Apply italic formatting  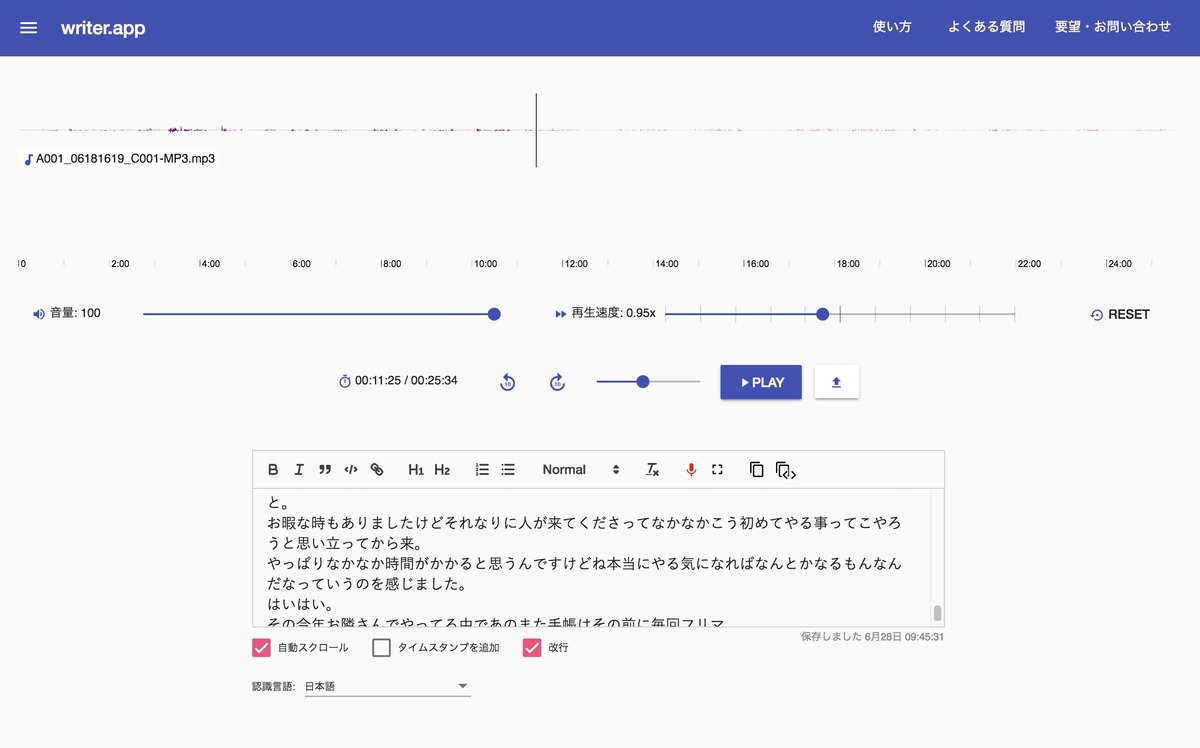[298, 469]
